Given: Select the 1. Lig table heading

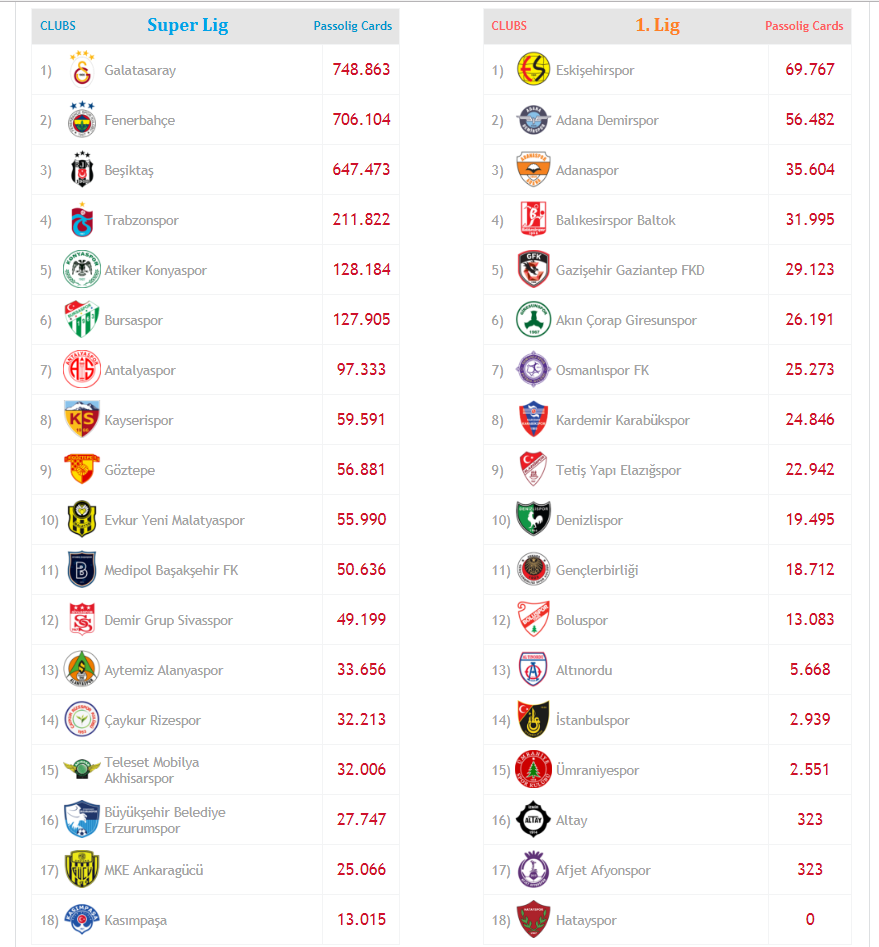Looking at the screenshot, I should click(657, 26).
